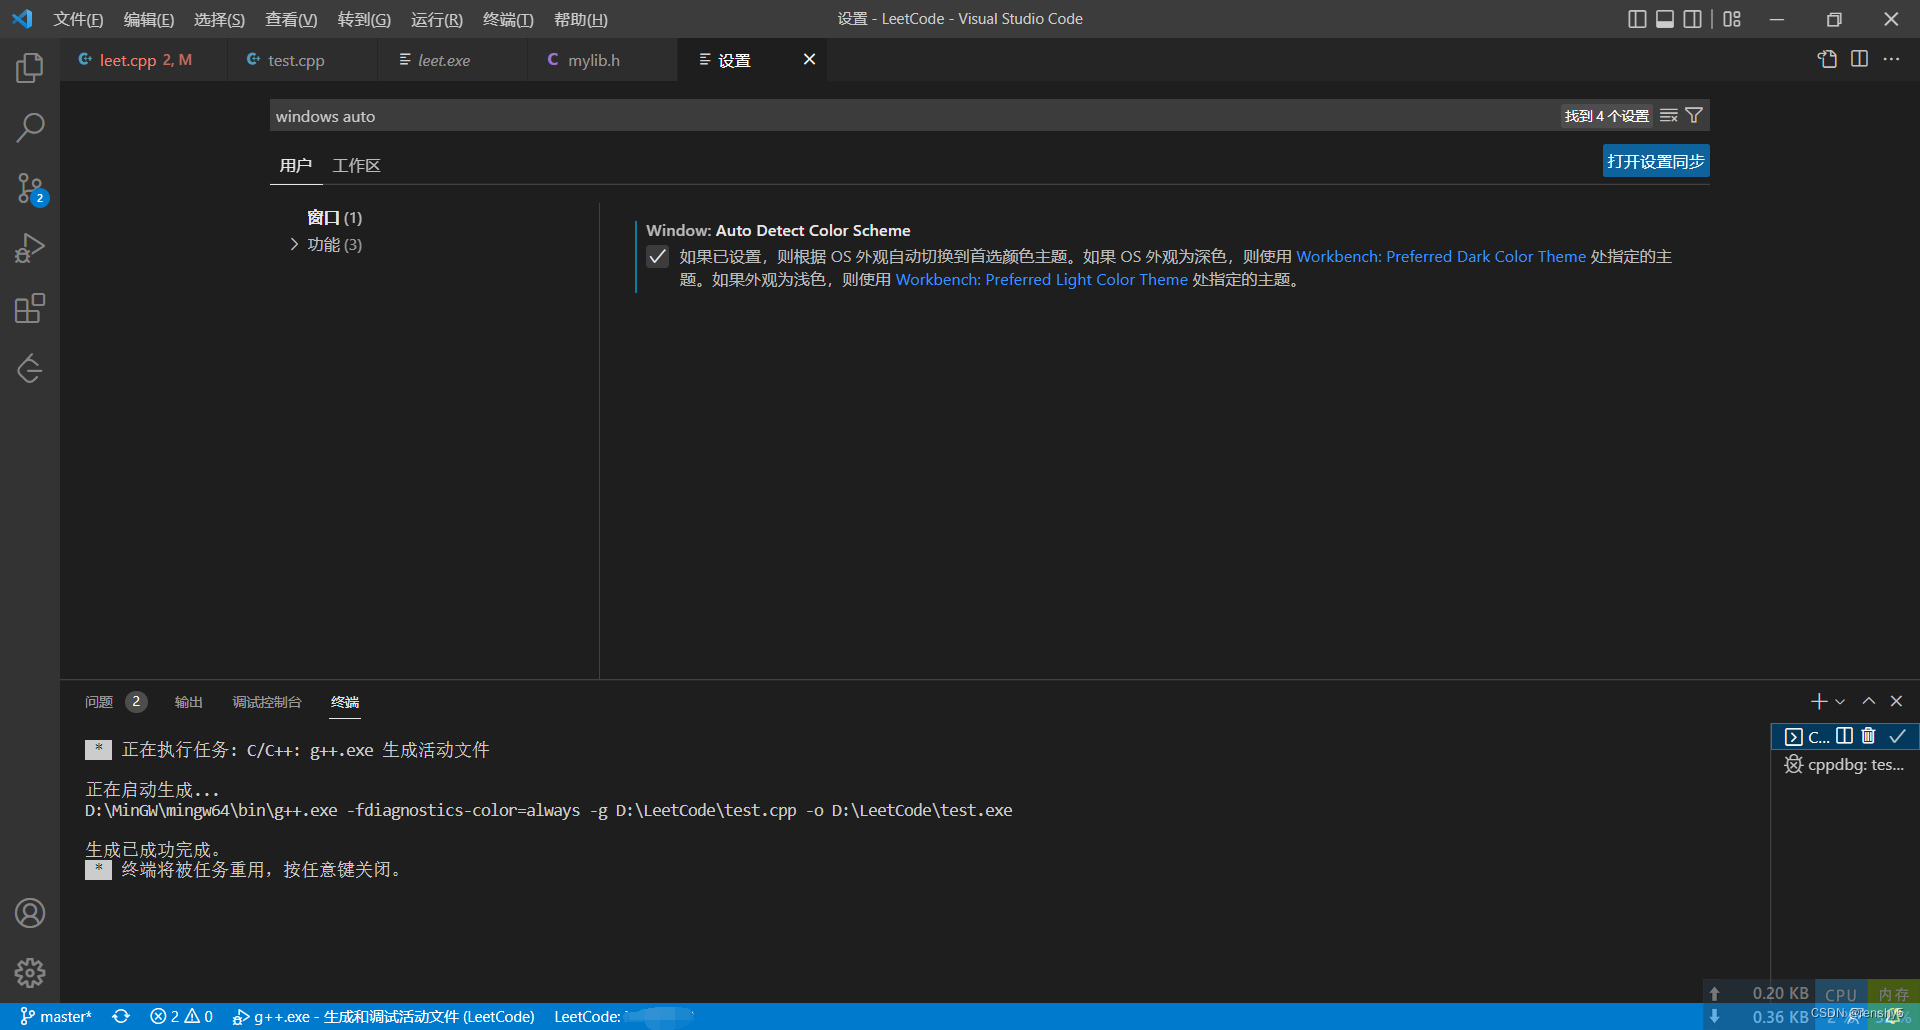Open Source Control view with badge 2
Viewport: 1920px width, 1030px height.
(30, 188)
